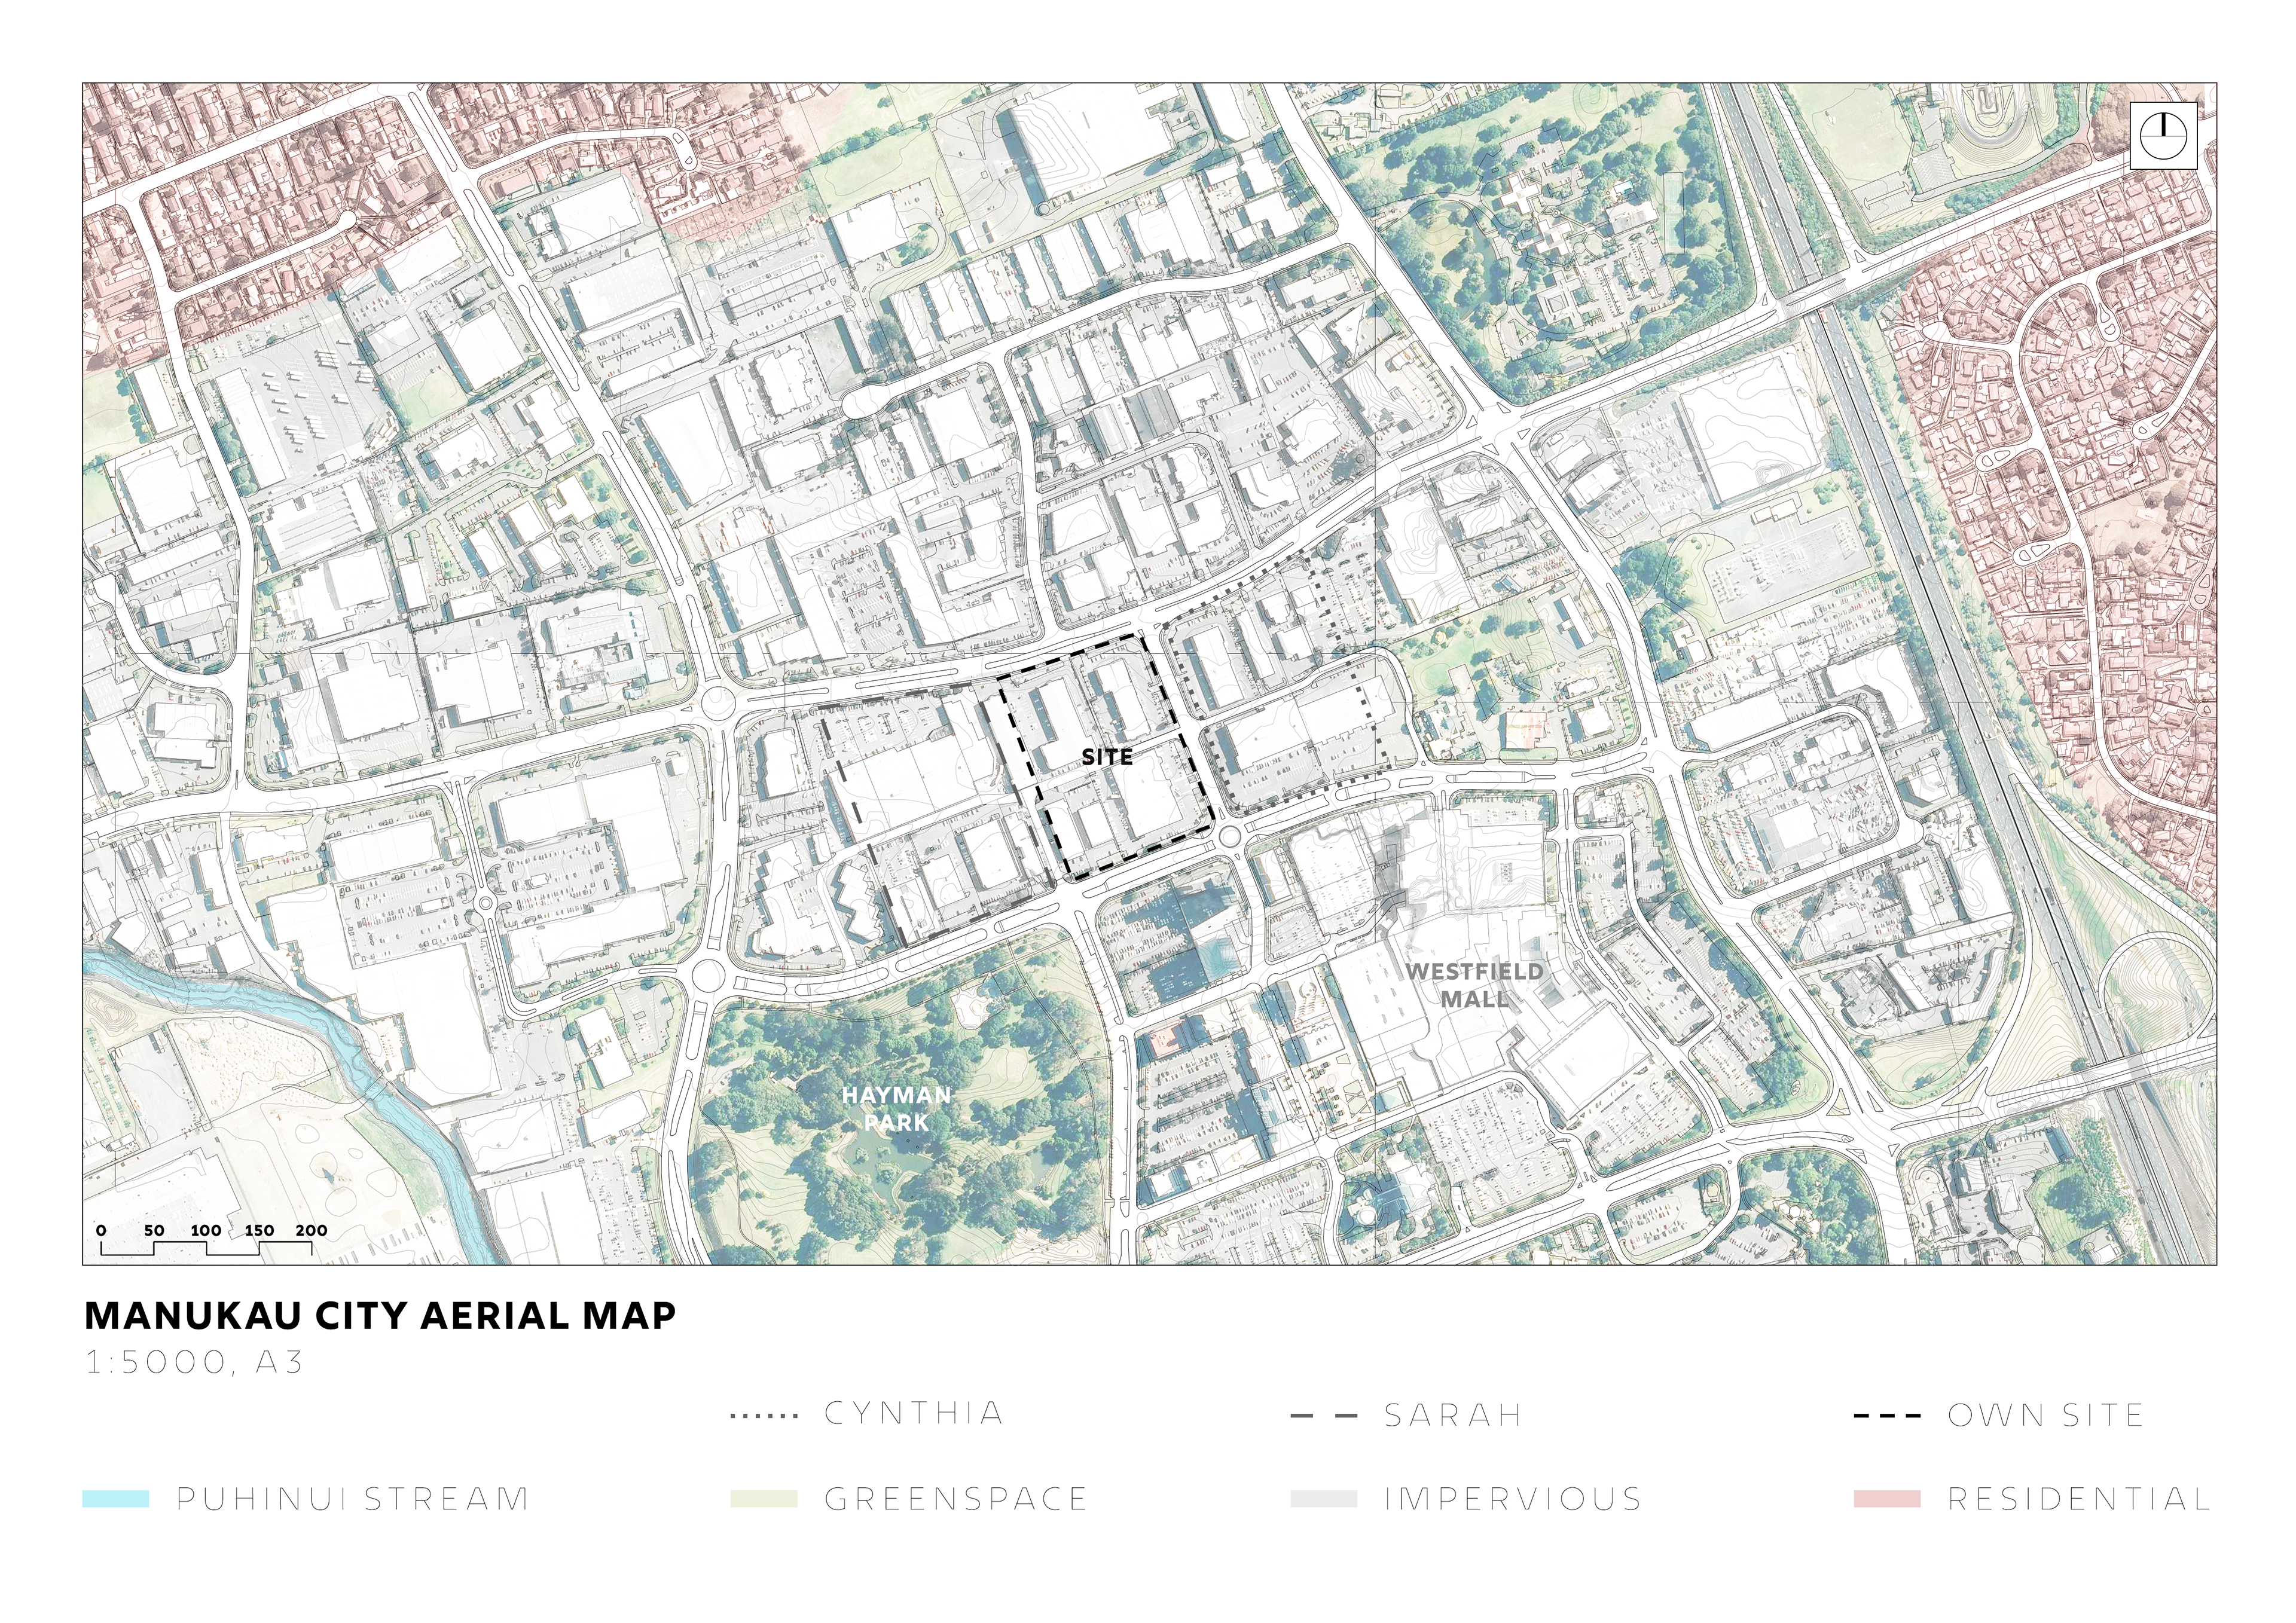Click the '50' scale bar value
This screenshot has height=1623, width=2296.
pyautogui.click(x=154, y=1230)
